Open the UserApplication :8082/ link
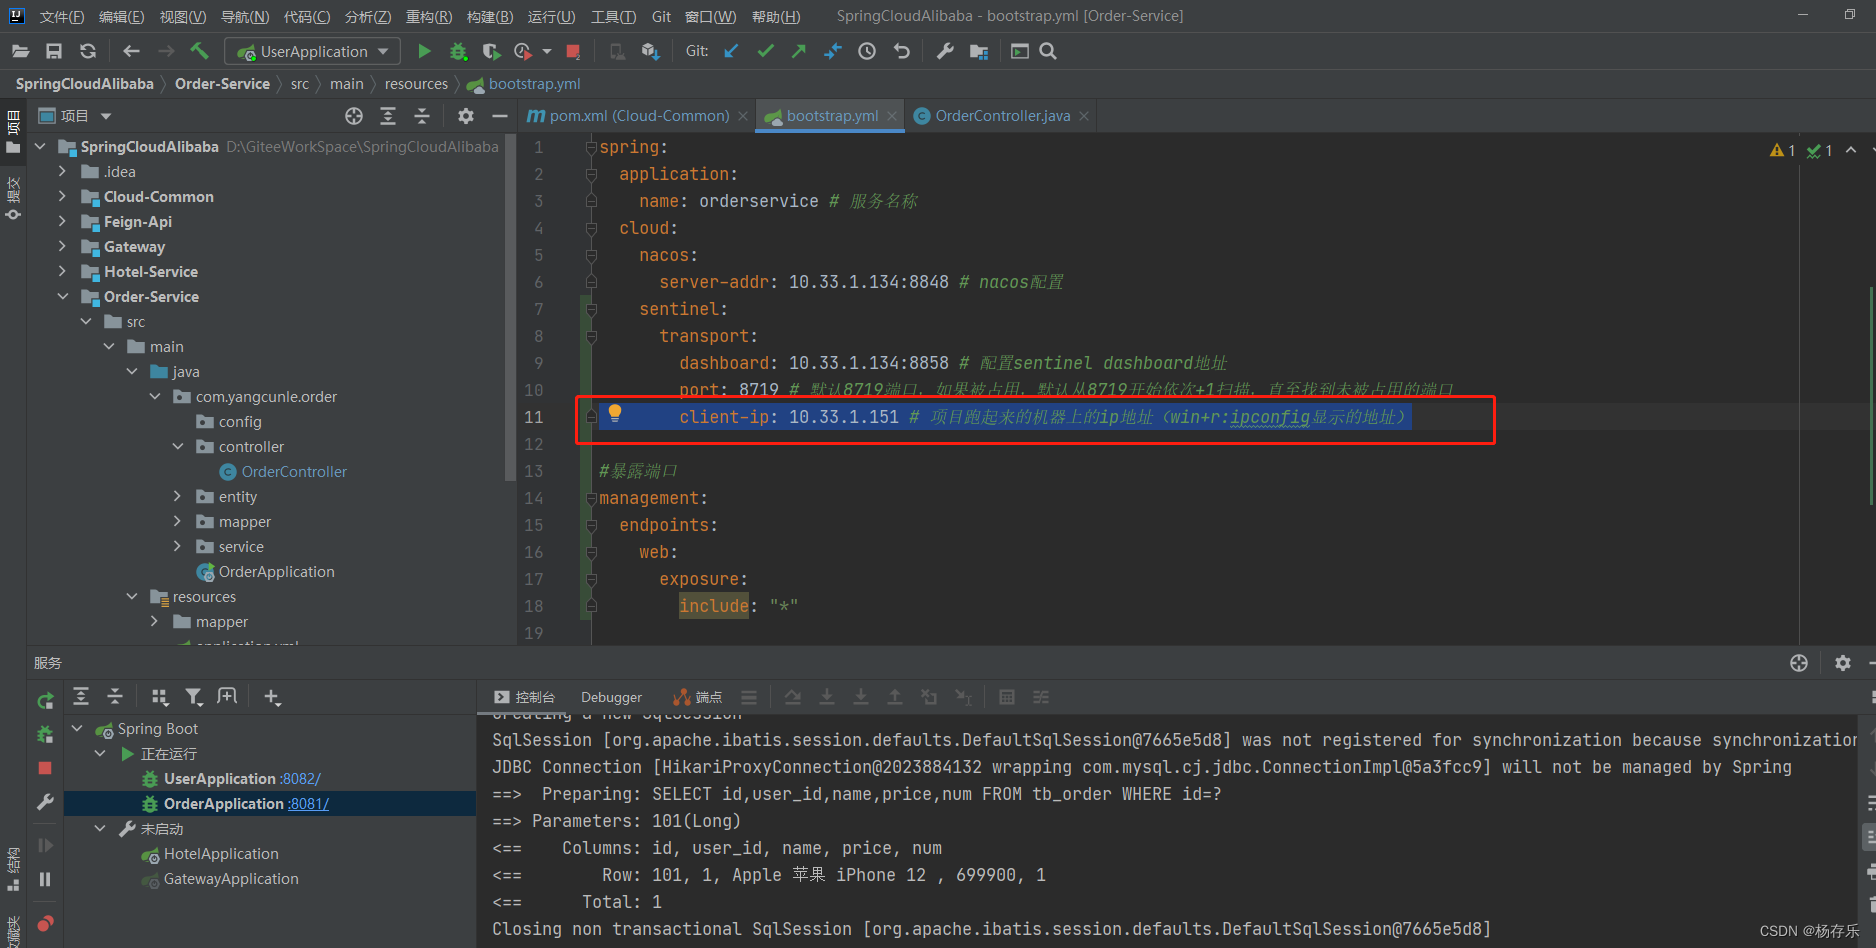 point(301,778)
